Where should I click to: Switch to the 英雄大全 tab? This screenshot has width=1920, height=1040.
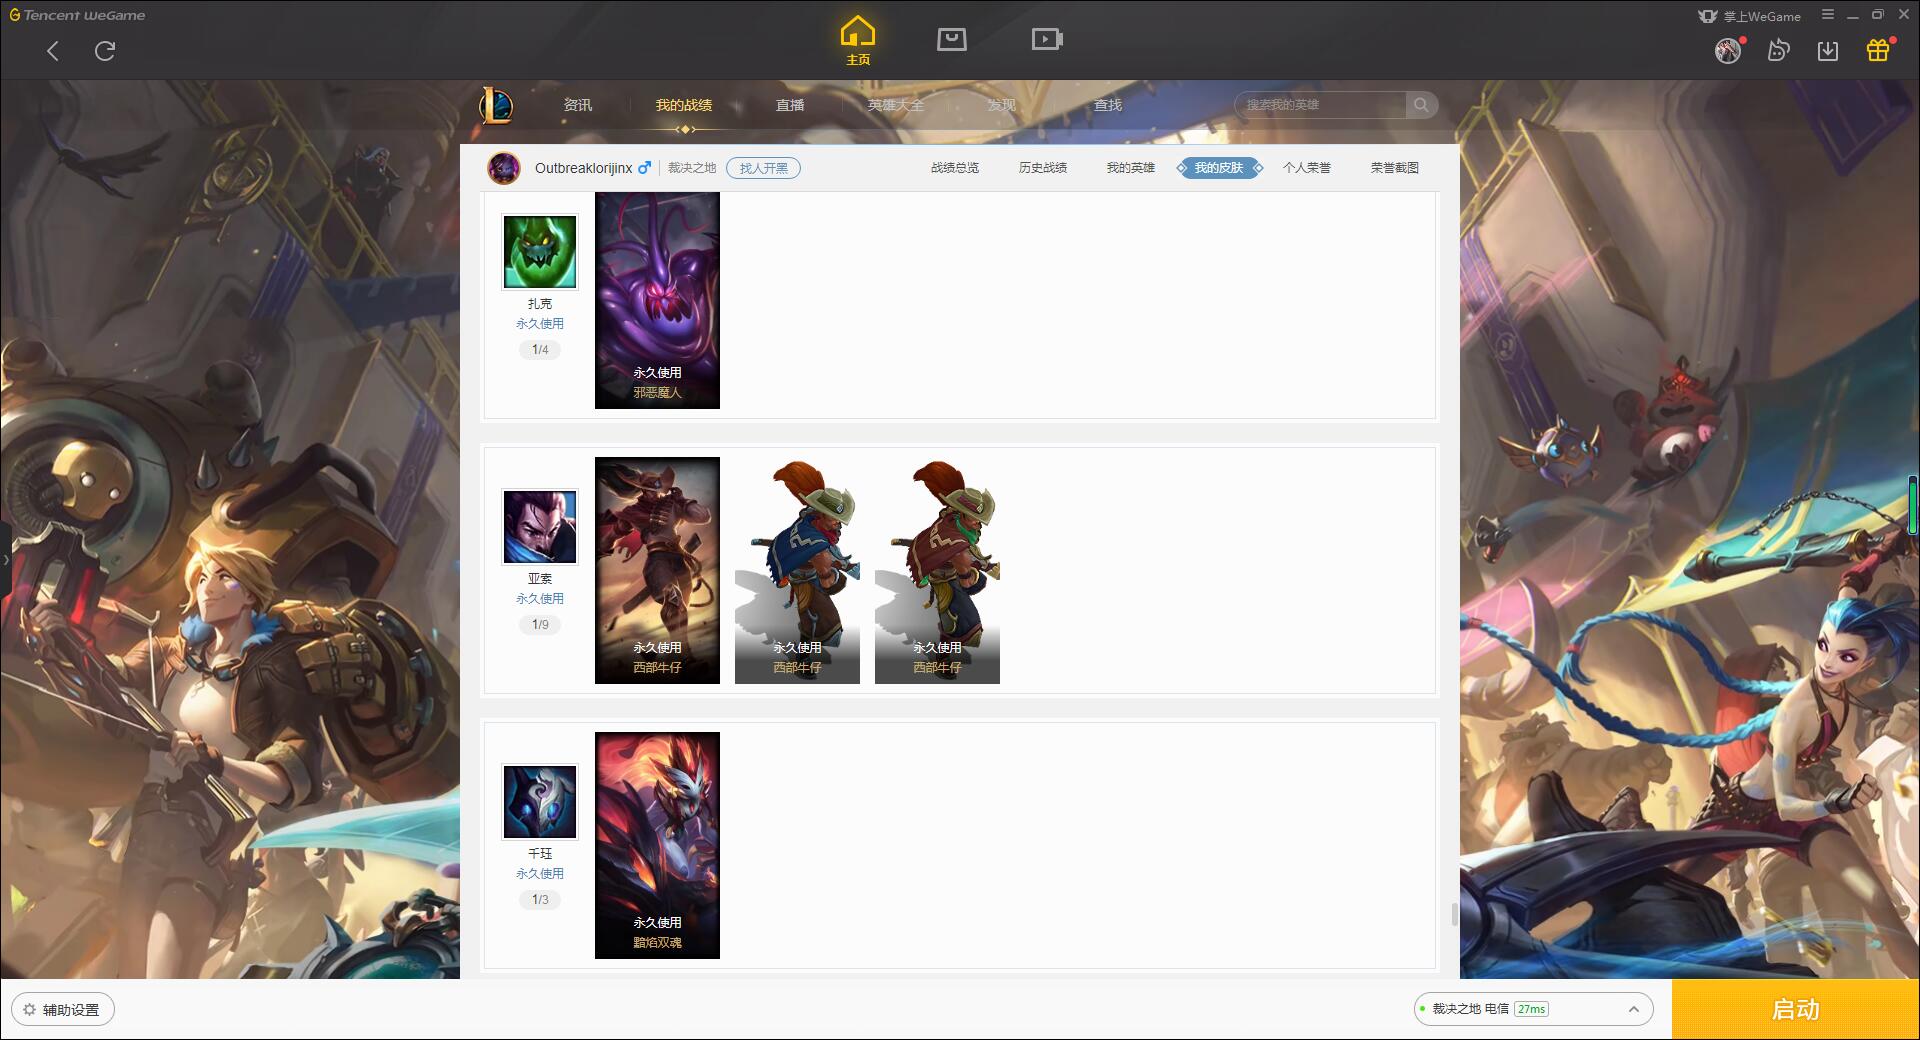[x=896, y=105]
